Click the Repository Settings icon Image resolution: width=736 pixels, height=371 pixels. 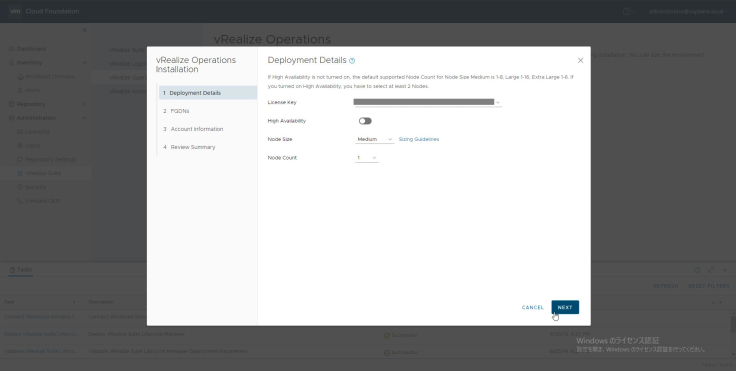point(20,159)
